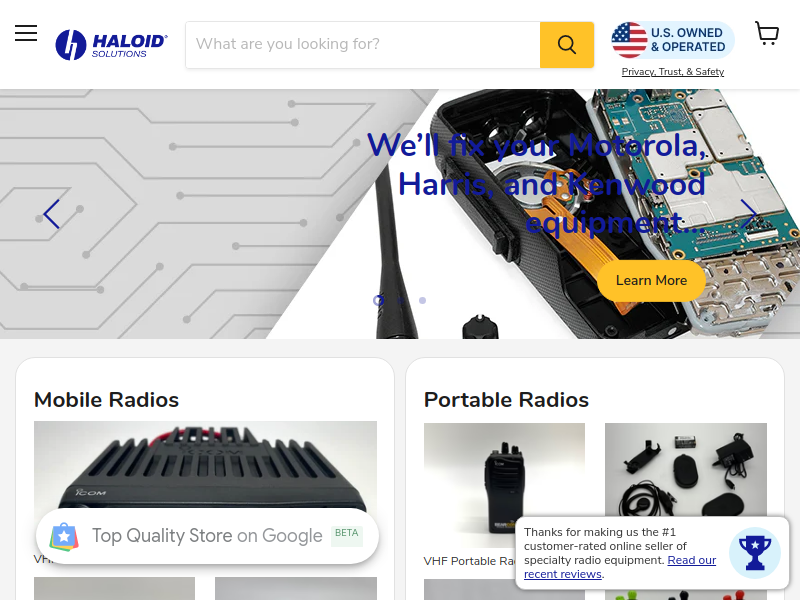
Task: Click the Learn More button
Action: click(x=652, y=281)
